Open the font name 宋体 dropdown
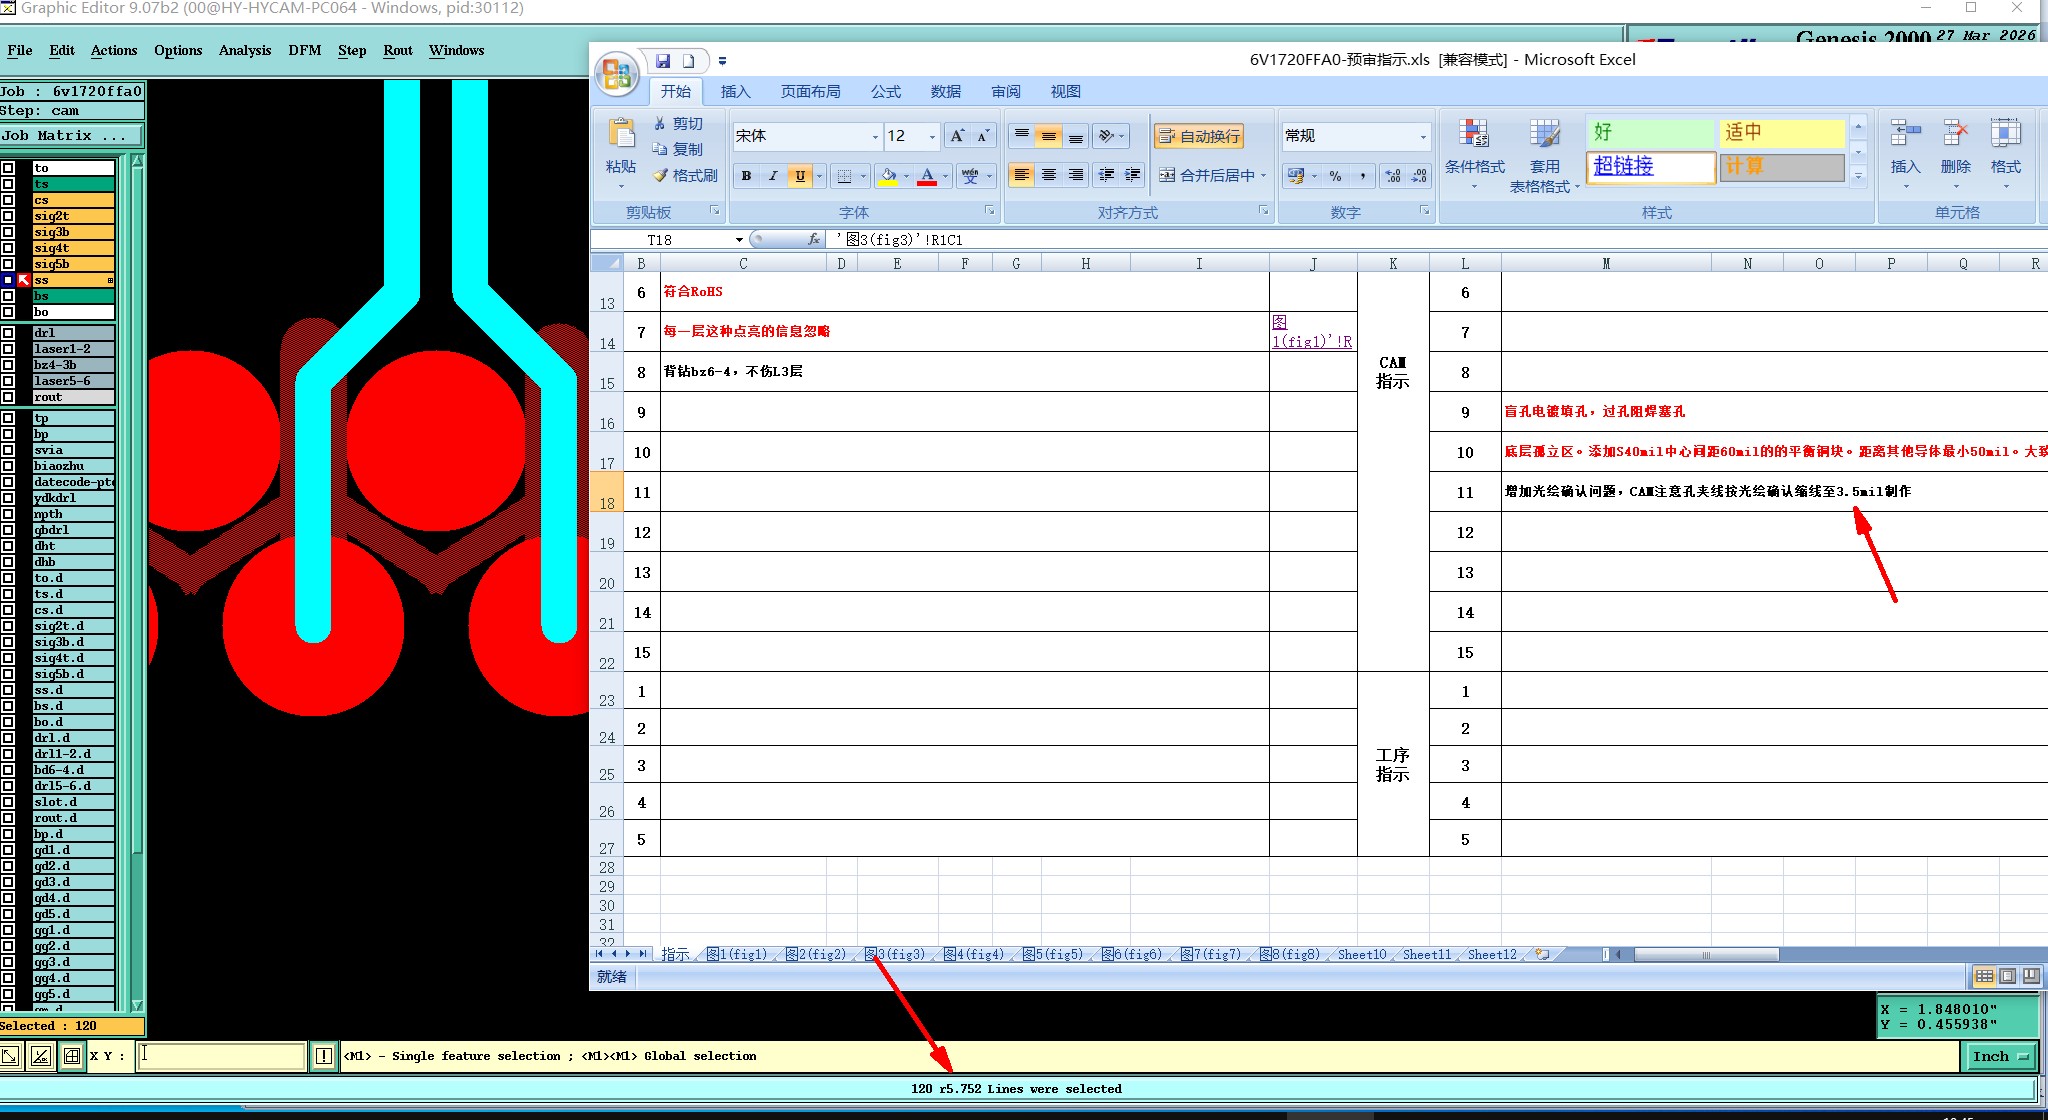 tap(875, 136)
